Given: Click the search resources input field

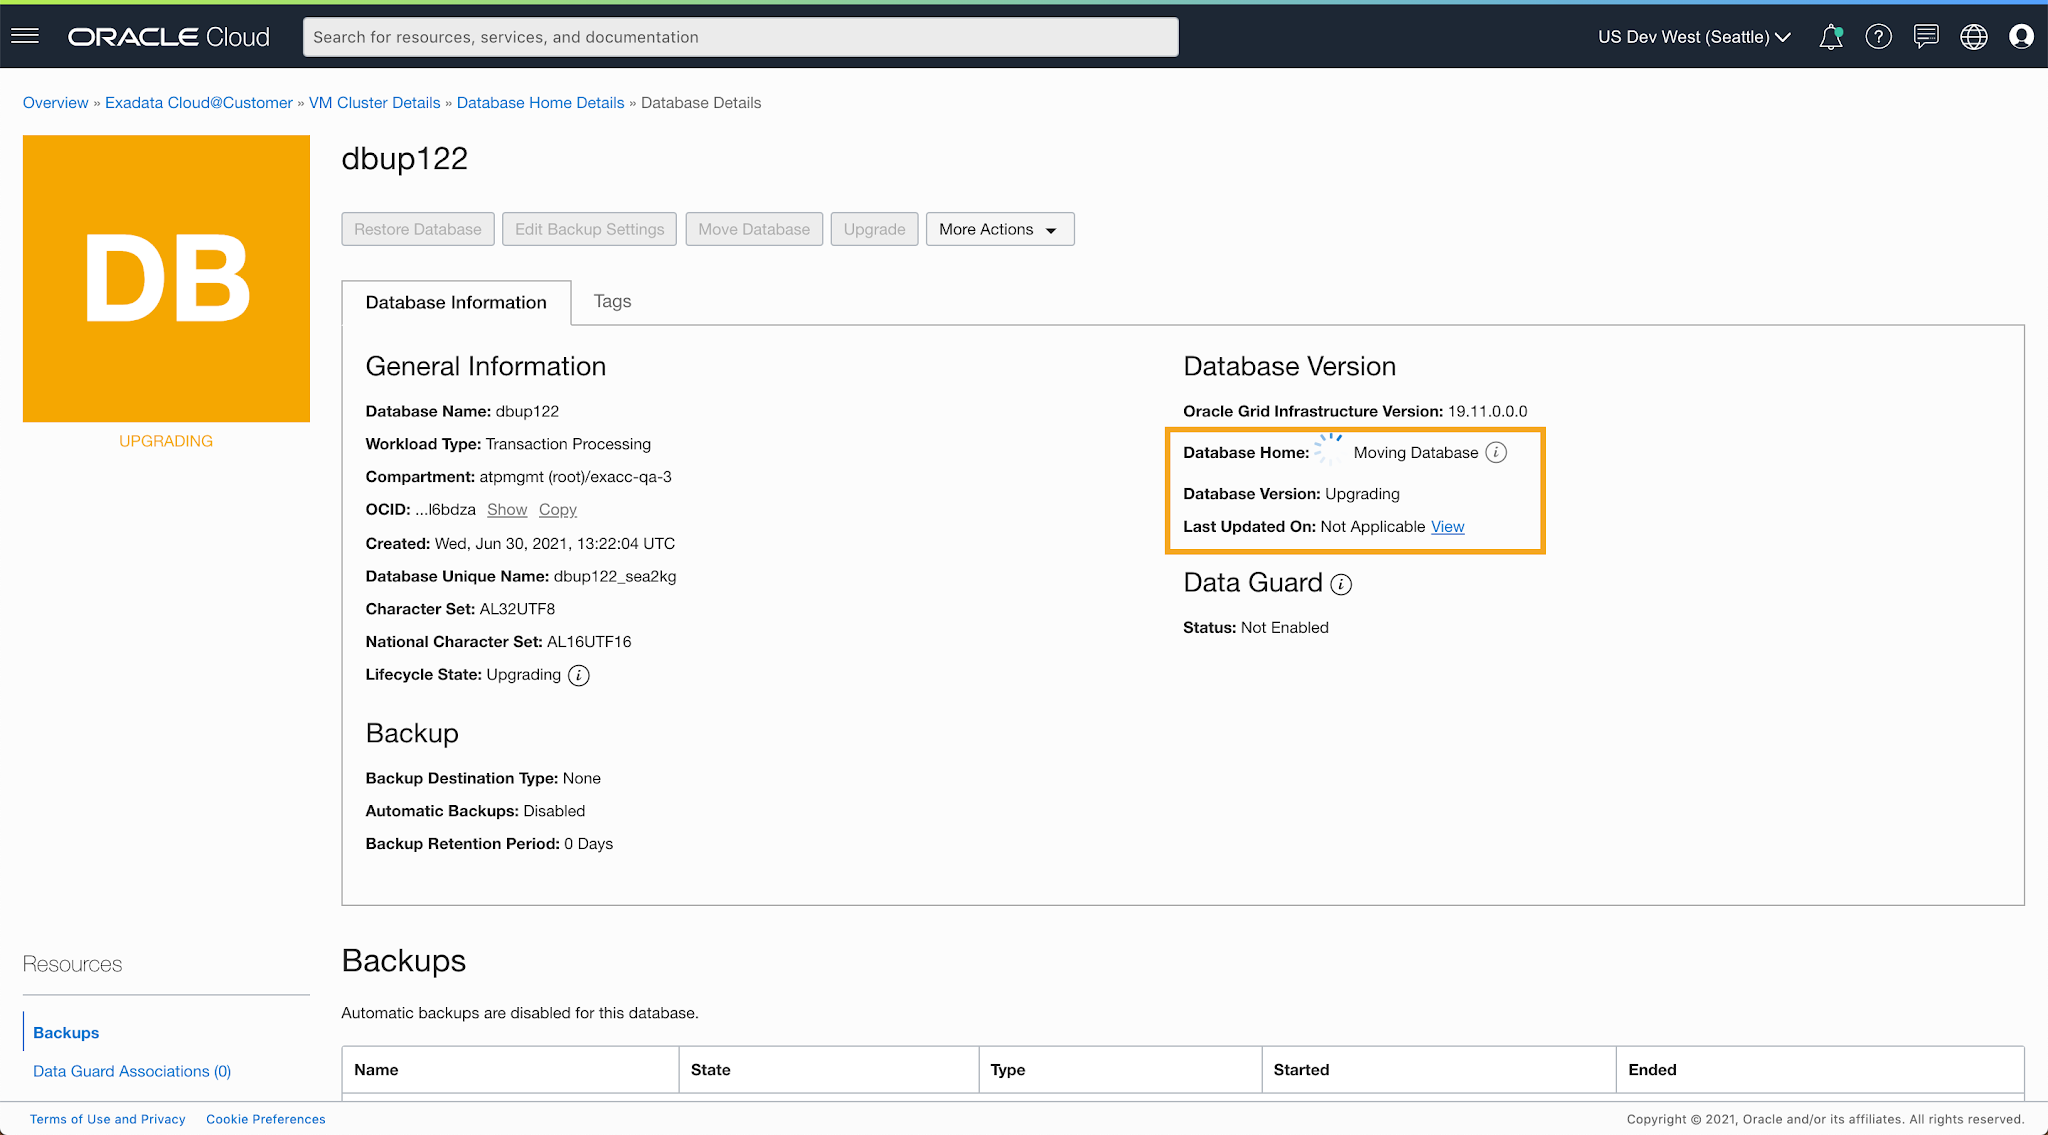Looking at the screenshot, I should 740,37.
